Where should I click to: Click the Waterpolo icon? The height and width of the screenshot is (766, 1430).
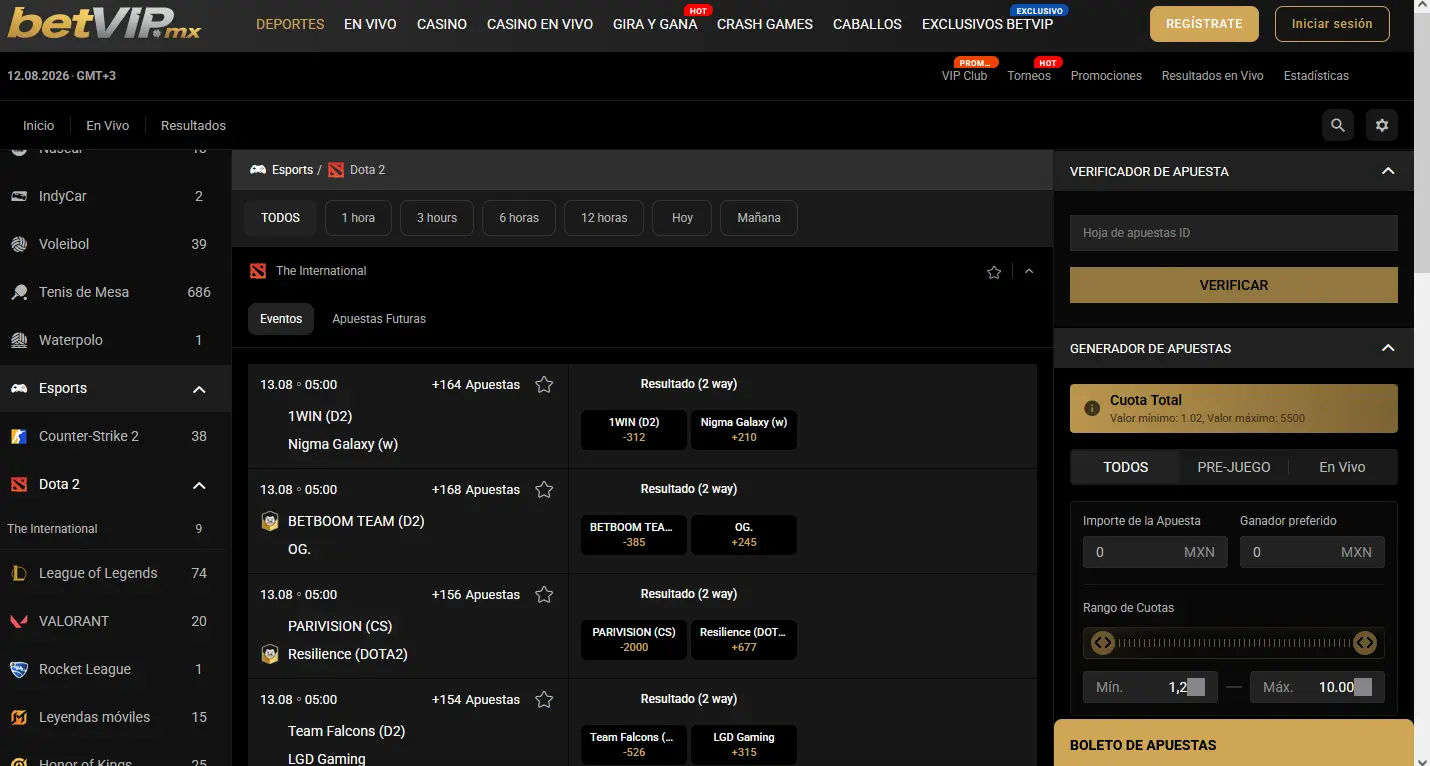click(19, 340)
